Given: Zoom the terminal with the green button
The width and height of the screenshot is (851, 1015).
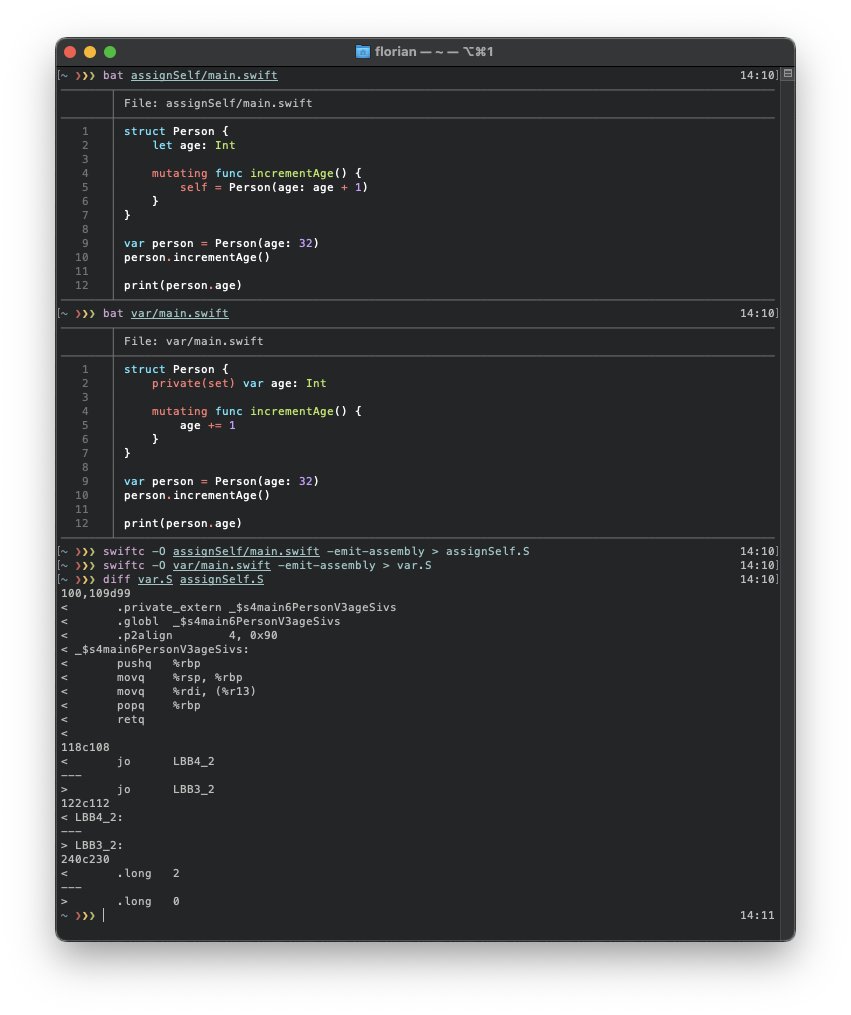Looking at the screenshot, I should click(110, 52).
